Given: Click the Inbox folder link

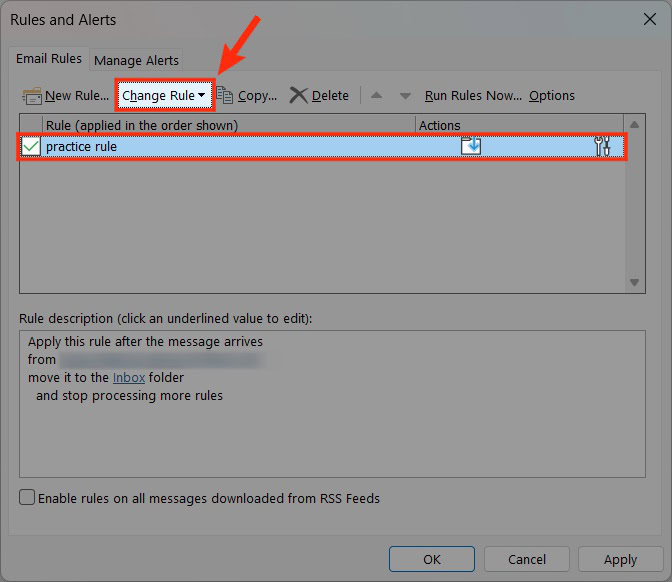Looking at the screenshot, I should click(129, 378).
